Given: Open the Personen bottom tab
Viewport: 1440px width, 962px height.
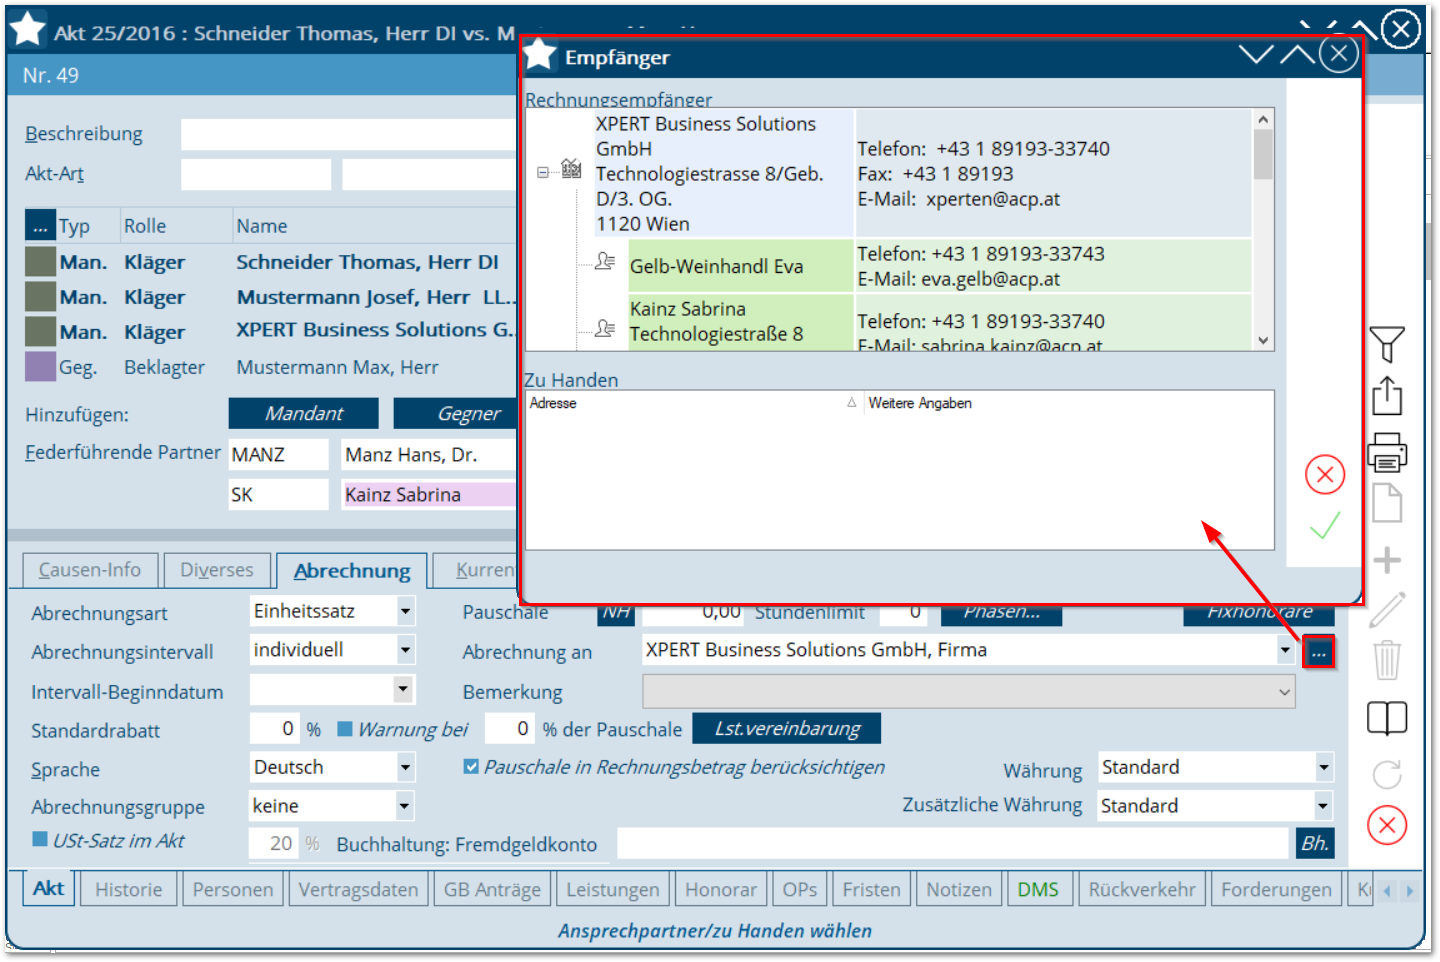Looking at the screenshot, I should tap(233, 889).
